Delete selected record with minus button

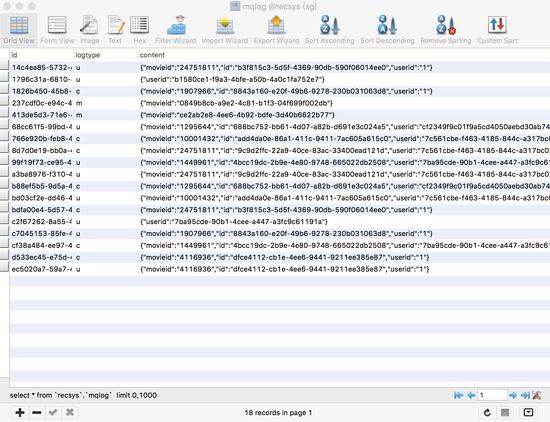tap(36, 413)
